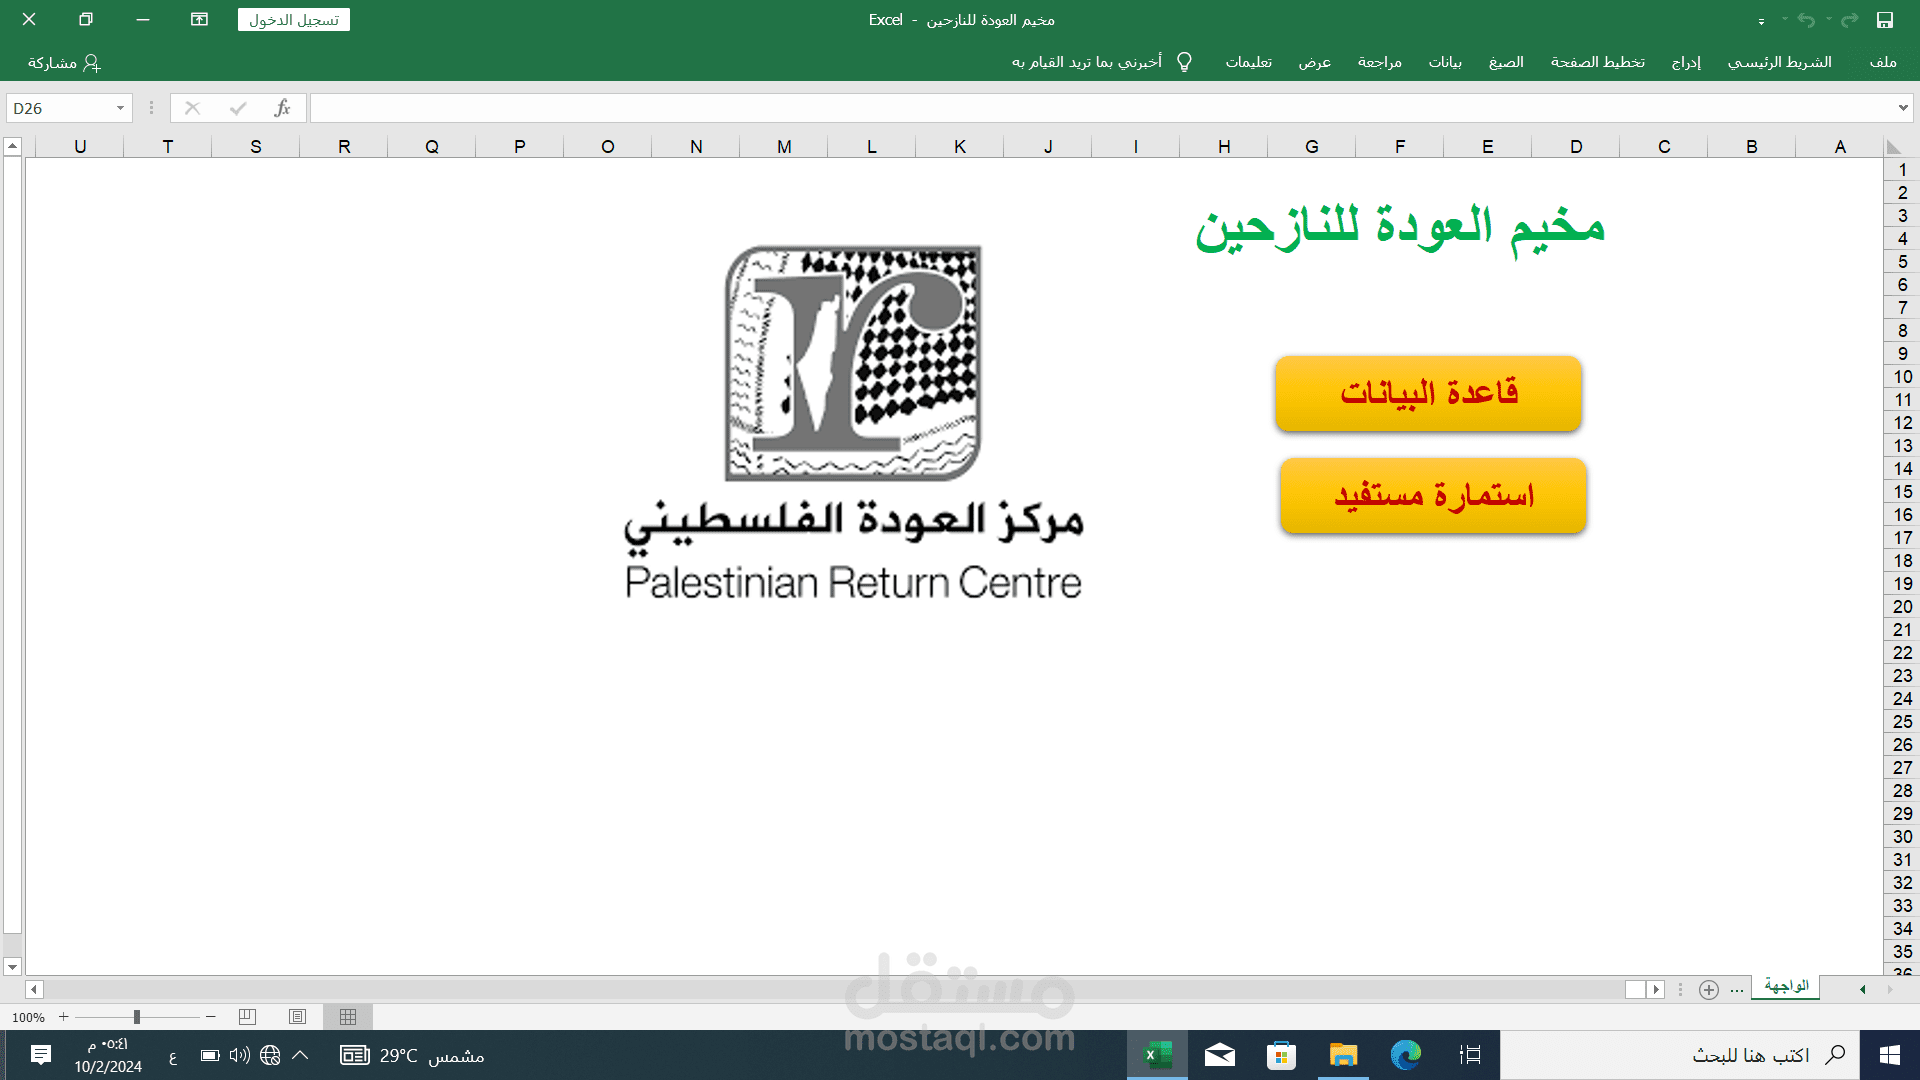
Task: Click the zoom out minus button
Action: [211, 1017]
